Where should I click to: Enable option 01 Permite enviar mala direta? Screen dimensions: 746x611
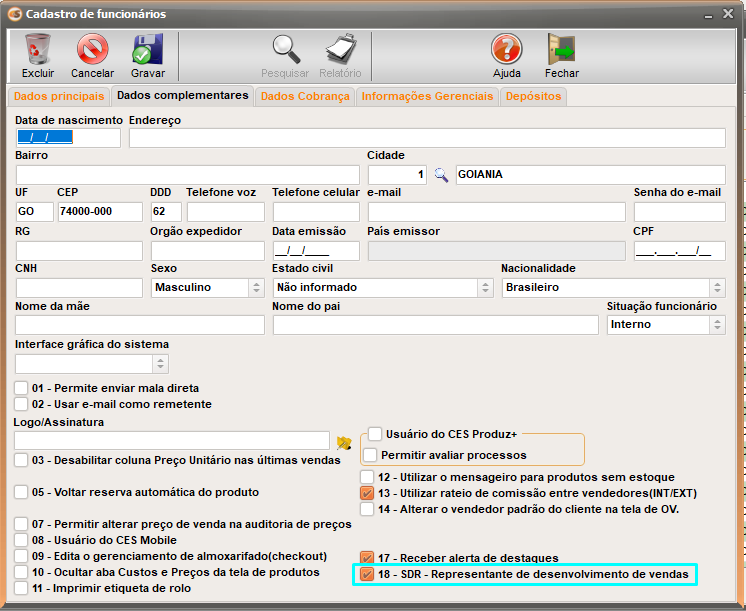click(22, 388)
